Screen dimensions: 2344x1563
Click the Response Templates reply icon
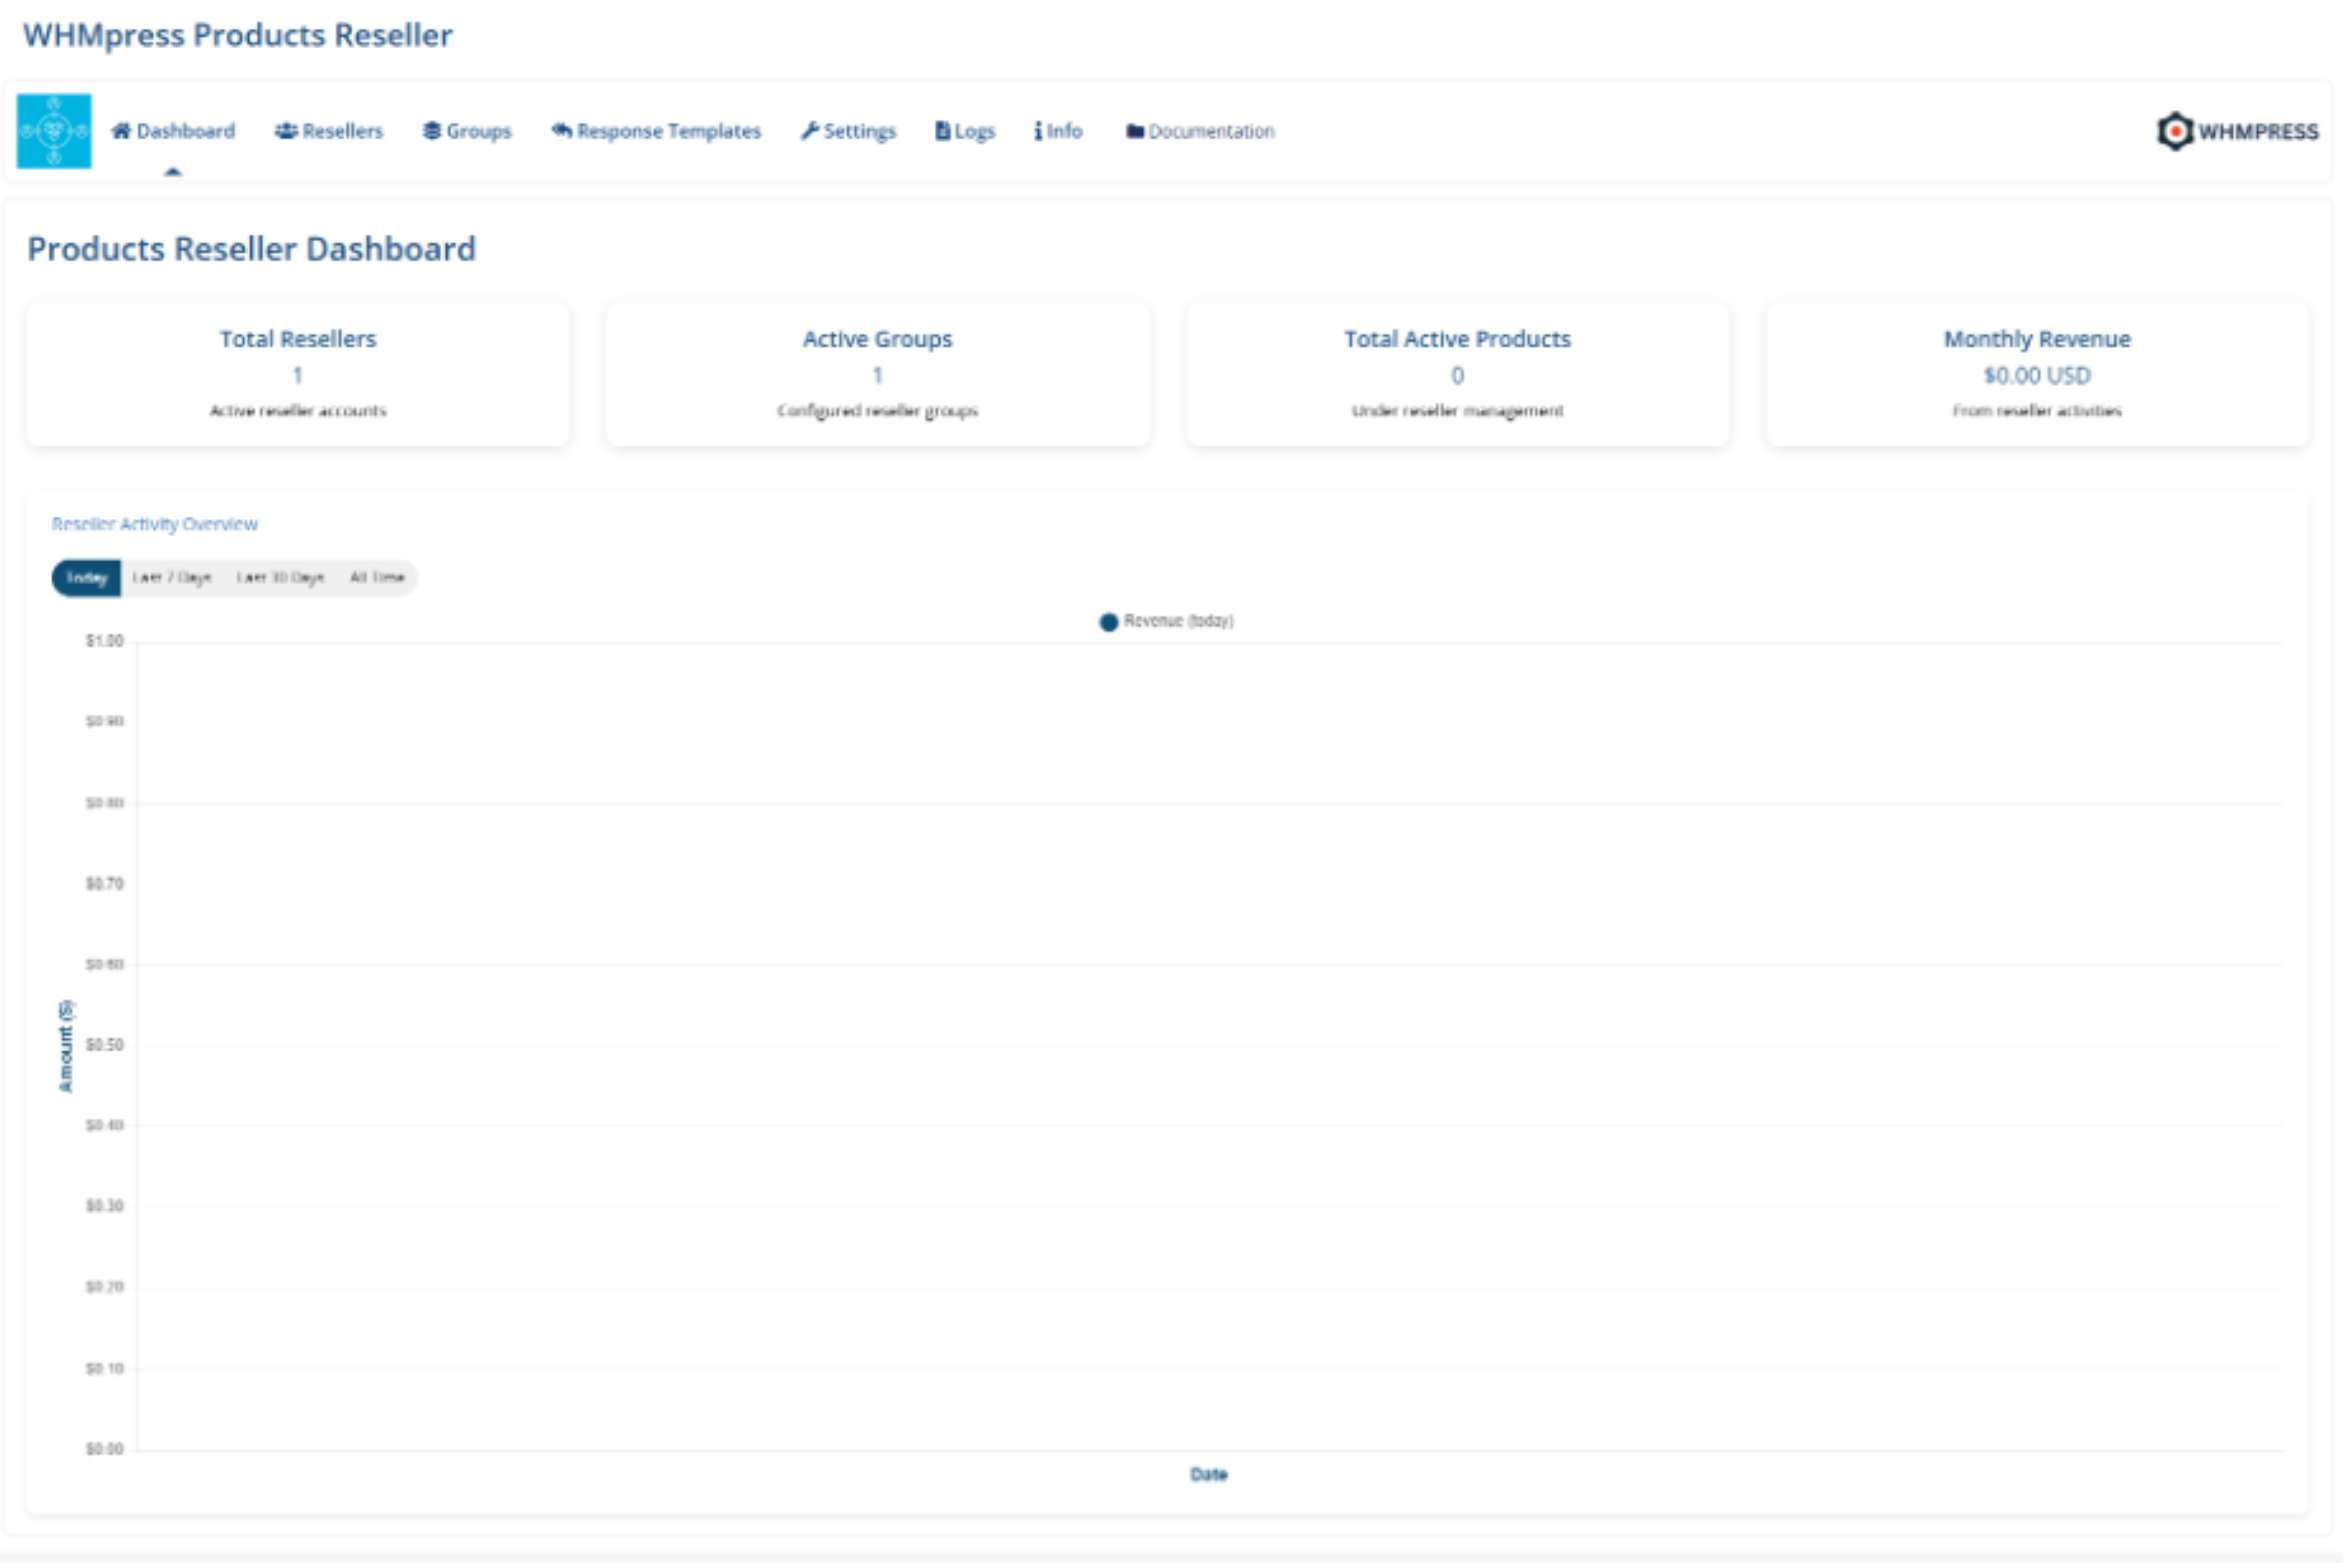[x=562, y=131]
